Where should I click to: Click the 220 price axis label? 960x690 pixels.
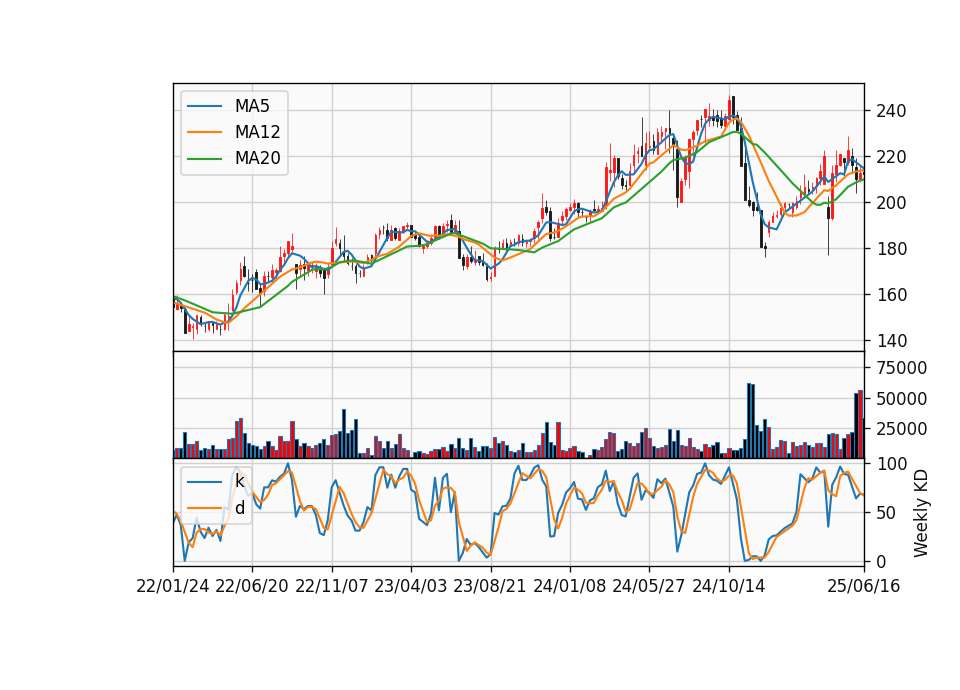[x=891, y=157]
